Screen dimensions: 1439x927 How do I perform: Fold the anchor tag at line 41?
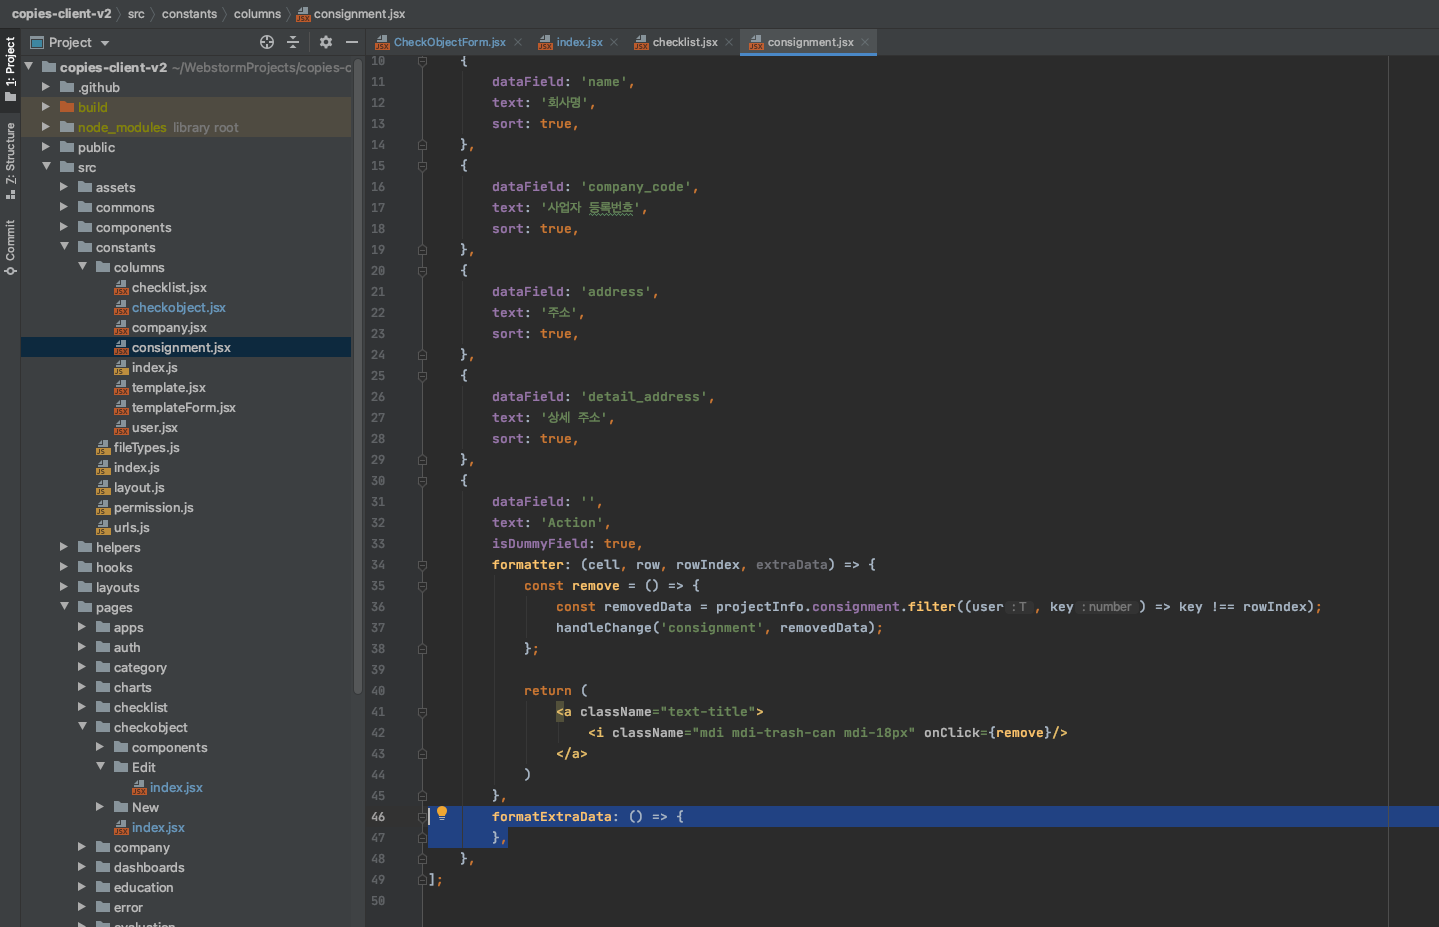422,712
